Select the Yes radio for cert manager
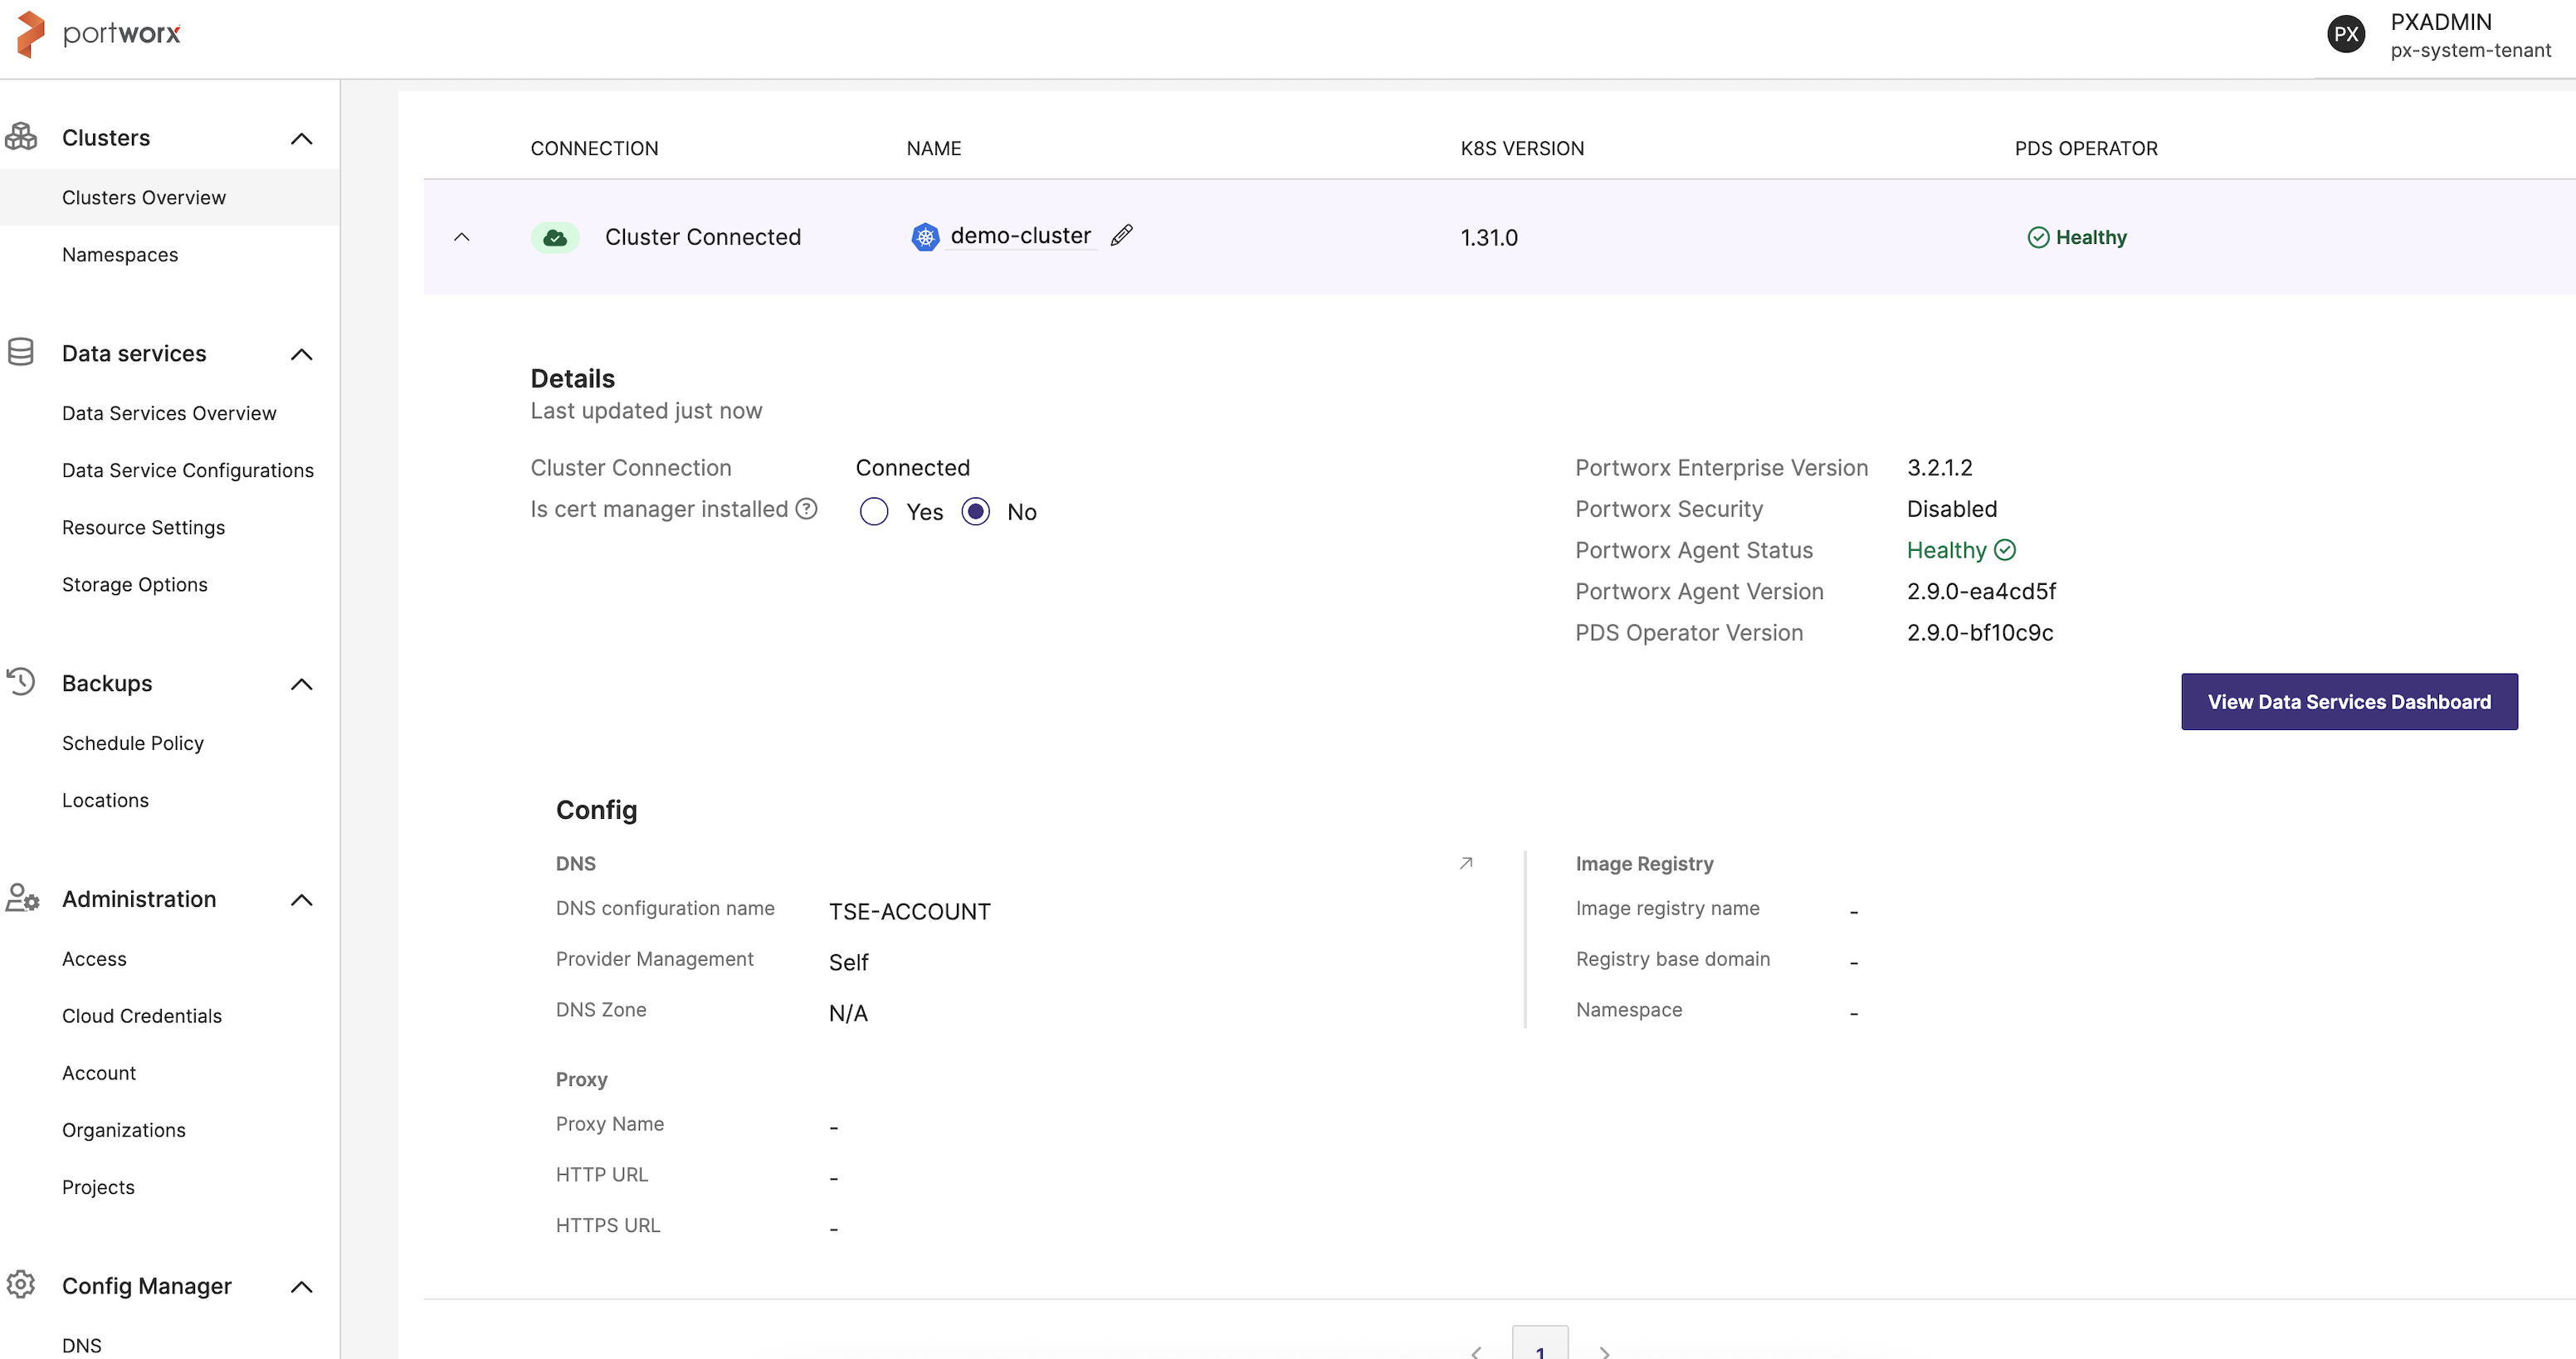Image resolution: width=2576 pixels, height=1359 pixels. coord(874,512)
